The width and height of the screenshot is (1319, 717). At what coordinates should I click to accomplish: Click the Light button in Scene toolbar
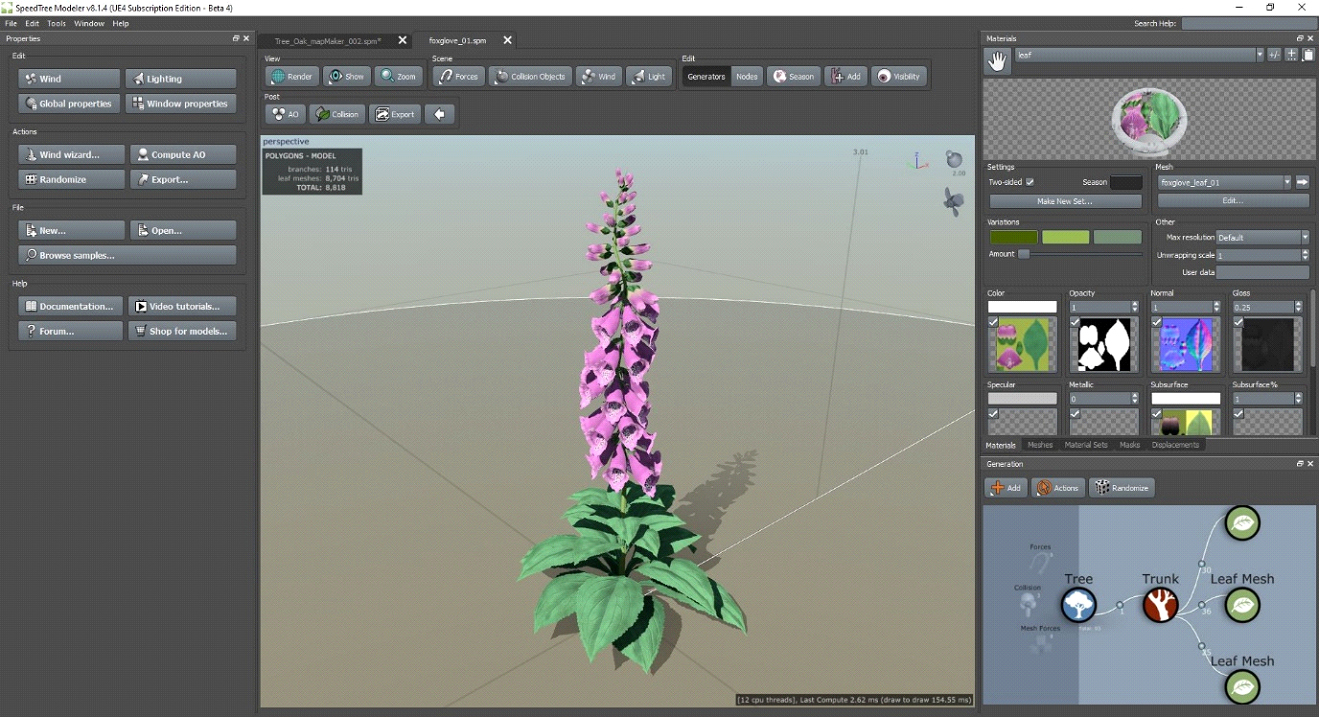click(x=648, y=76)
